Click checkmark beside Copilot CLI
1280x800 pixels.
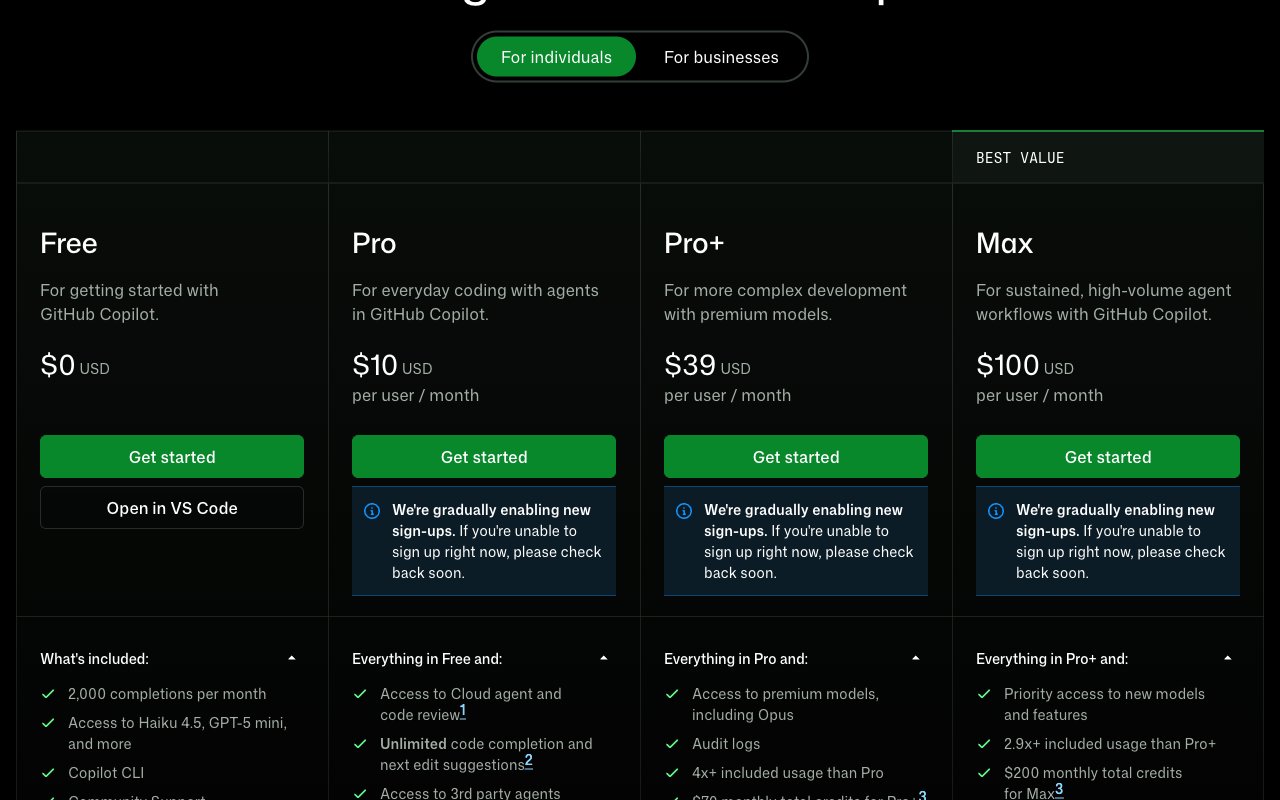pyautogui.click(x=48, y=772)
